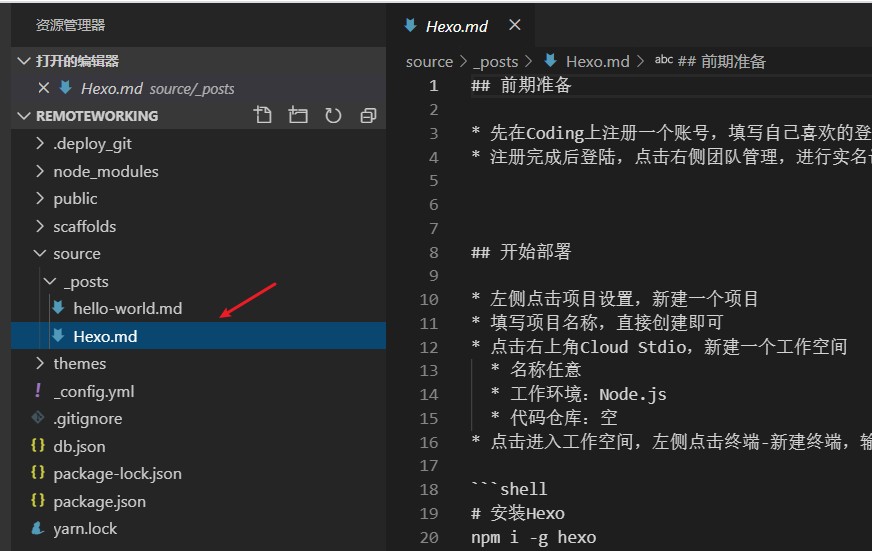Click the Hexo.md breadcrumb segment
Viewport: 872px width, 551px height.
[x=597, y=61]
